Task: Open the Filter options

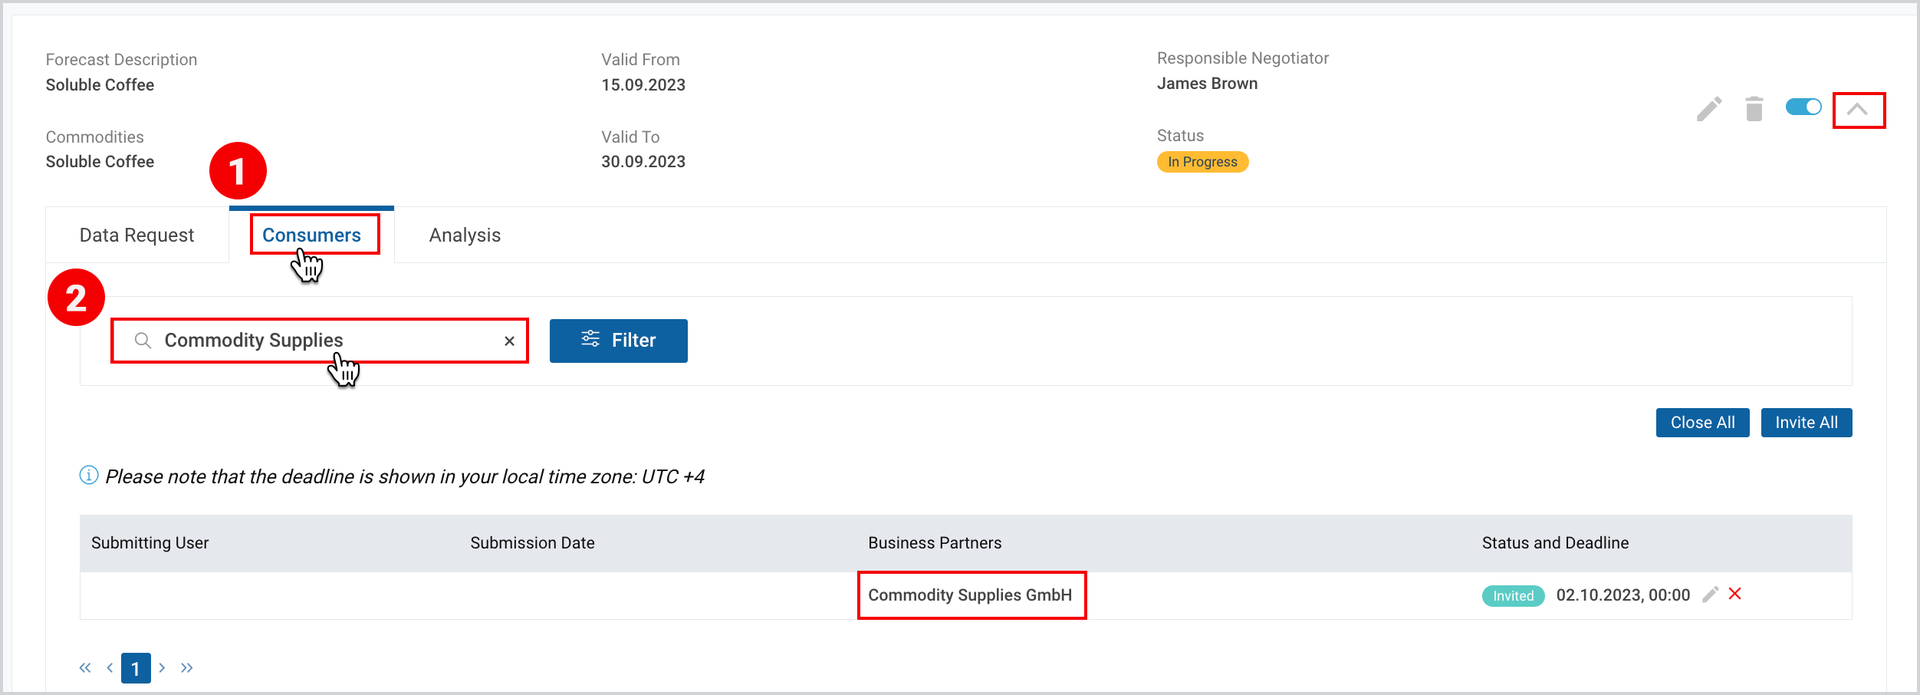Action: coord(618,341)
